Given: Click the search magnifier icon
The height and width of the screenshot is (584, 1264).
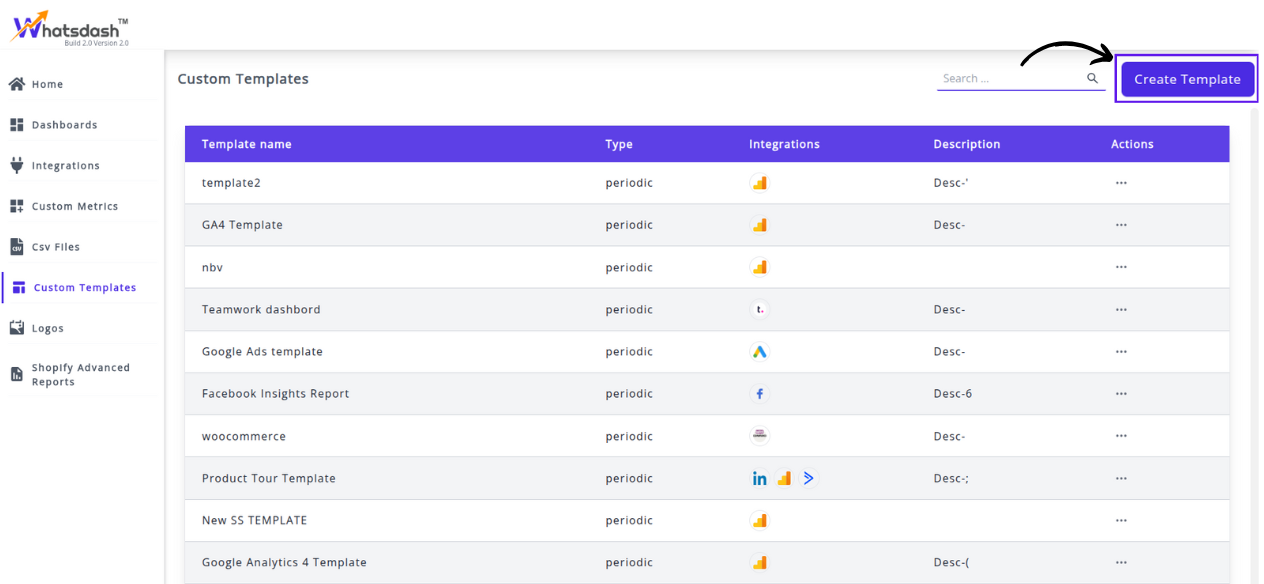Looking at the screenshot, I should (1092, 78).
